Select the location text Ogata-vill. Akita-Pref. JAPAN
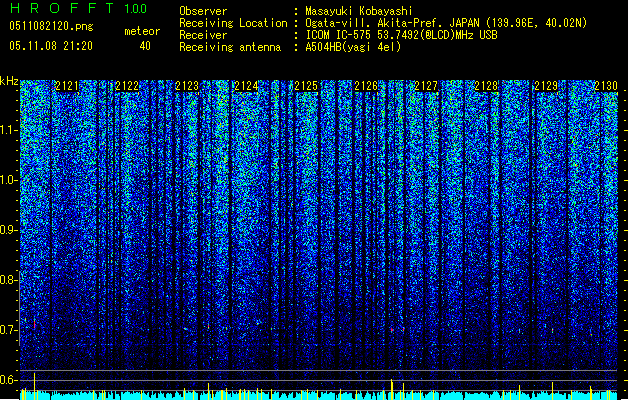Image resolution: width=629 pixels, height=400 pixels. pos(391,23)
